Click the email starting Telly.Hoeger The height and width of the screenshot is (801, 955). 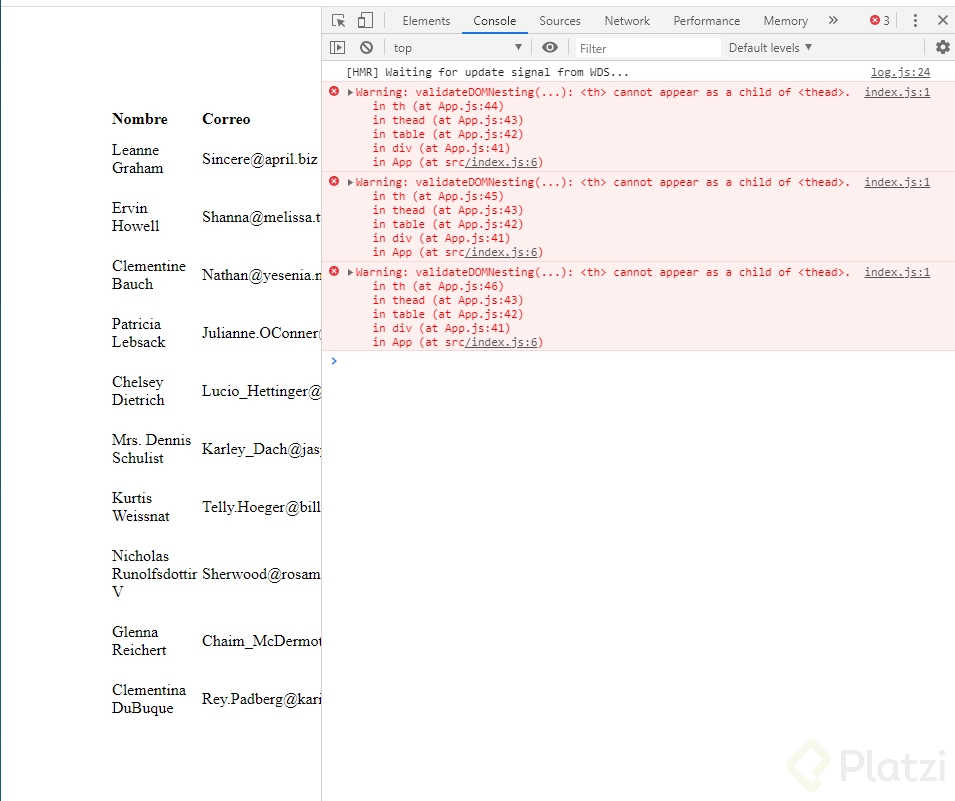(x=261, y=507)
